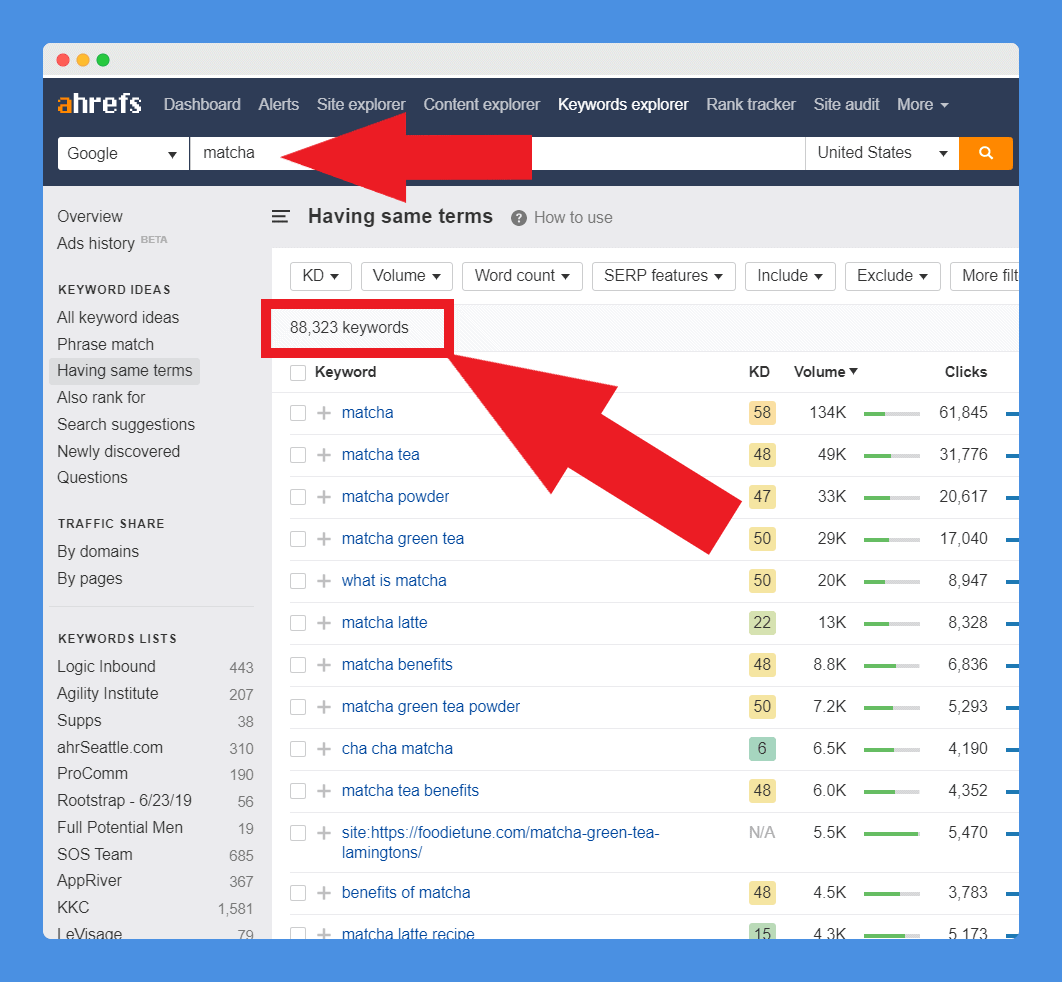Screen dimensions: 1062x982
Task: Select Questions in the sidebar
Action: 92,477
